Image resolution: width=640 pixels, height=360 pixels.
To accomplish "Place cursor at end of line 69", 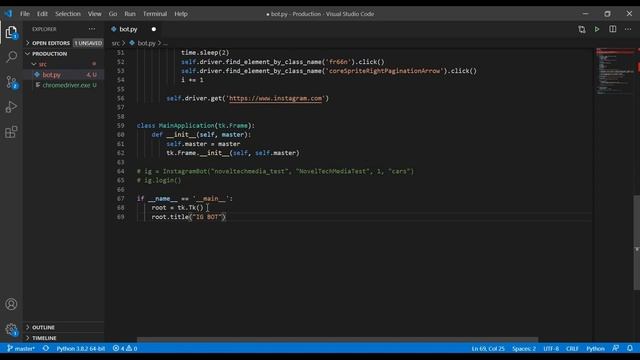I will [227, 217].
